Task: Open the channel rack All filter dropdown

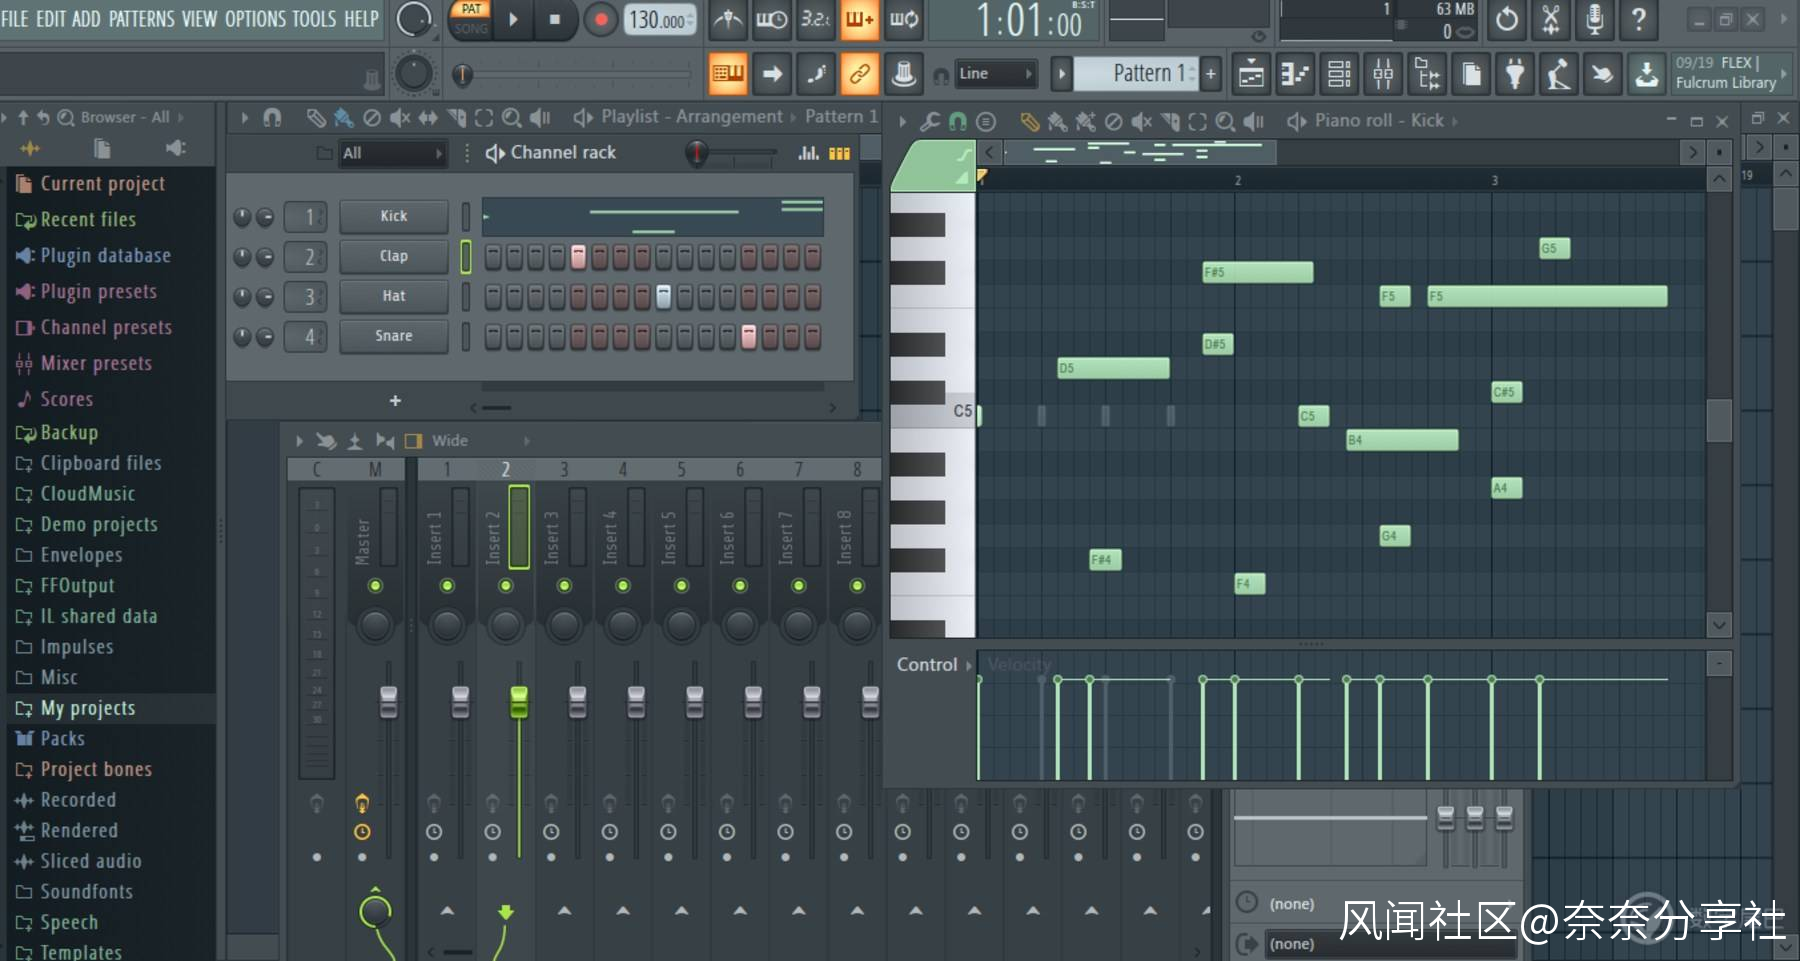Action: pos(391,153)
